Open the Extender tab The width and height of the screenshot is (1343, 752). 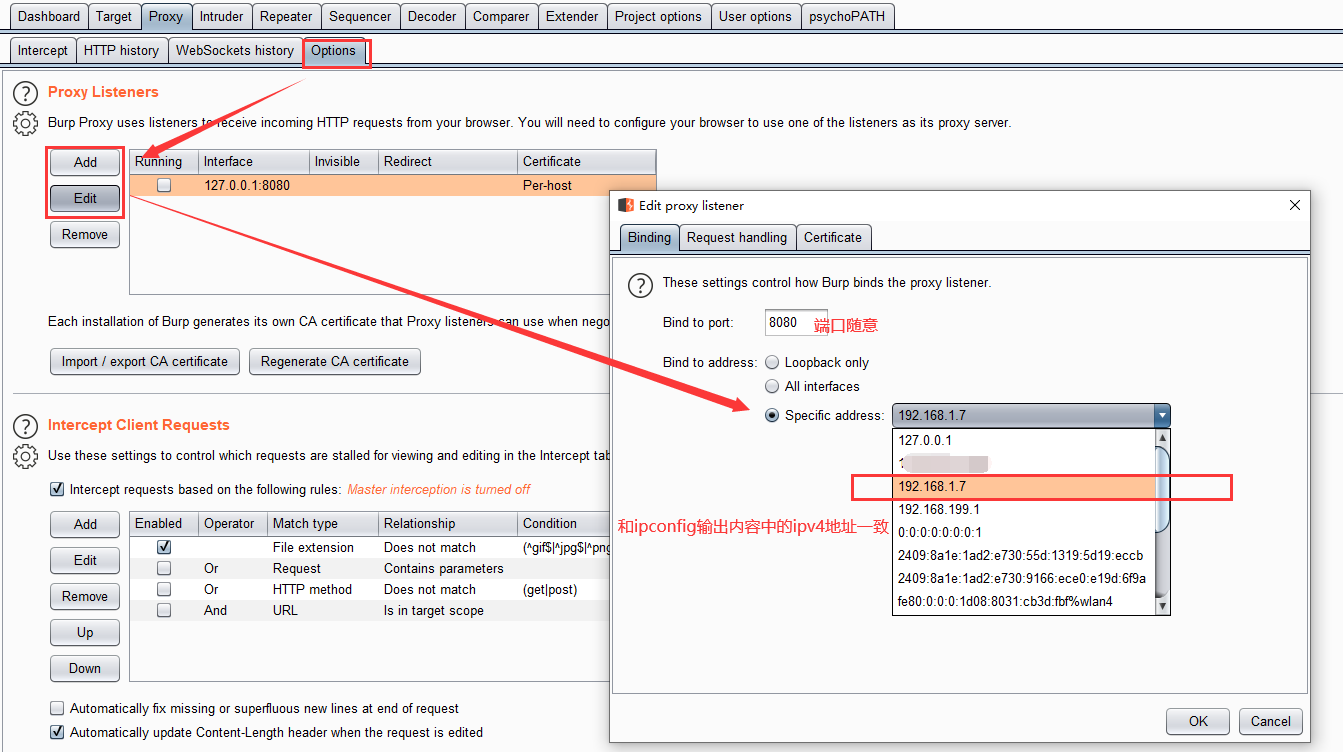pyautogui.click(x=572, y=16)
